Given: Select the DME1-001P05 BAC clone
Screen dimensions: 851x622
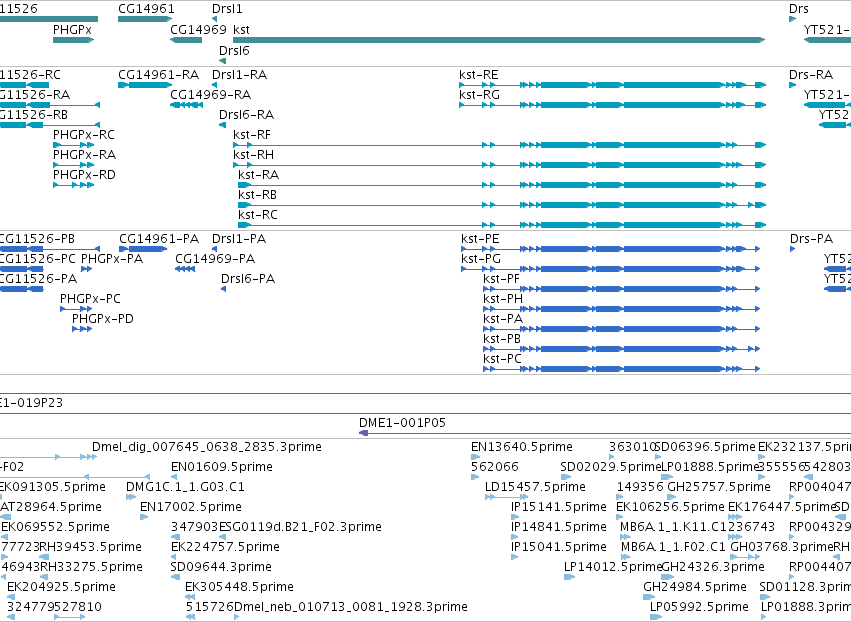Looking at the screenshot, I should [x=605, y=433].
